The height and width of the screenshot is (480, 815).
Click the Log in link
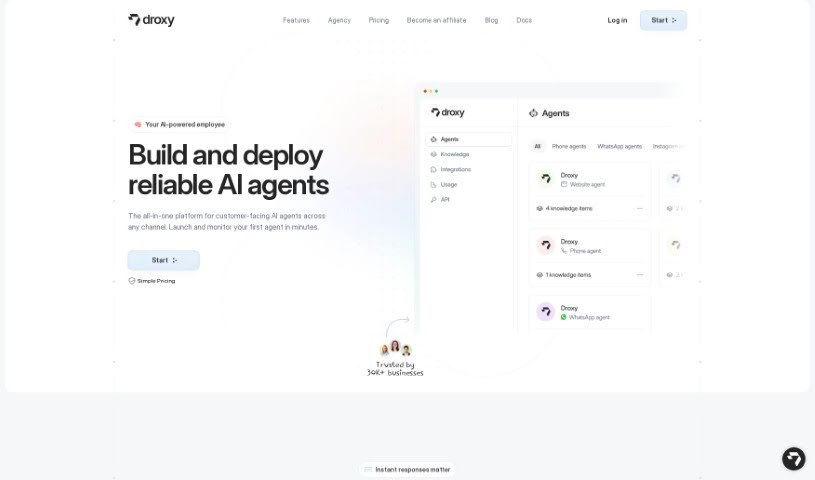[x=617, y=20]
